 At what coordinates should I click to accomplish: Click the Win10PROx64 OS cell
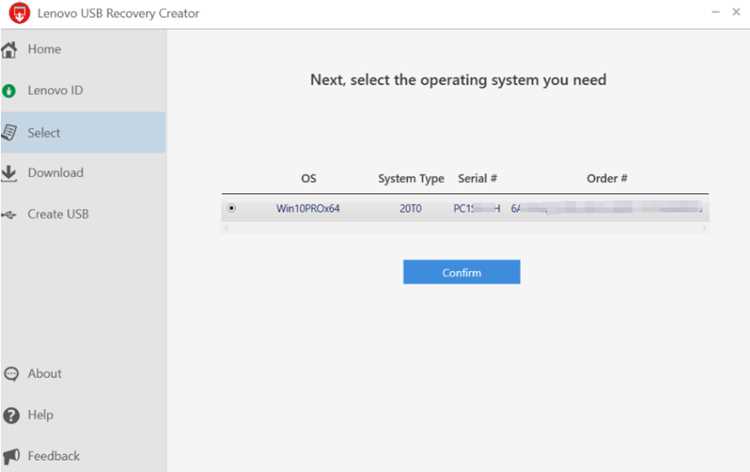(308, 209)
